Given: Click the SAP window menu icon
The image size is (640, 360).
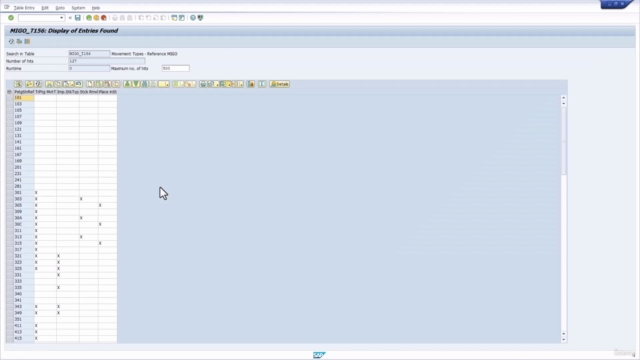Looking at the screenshot, I should pos(7,7).
